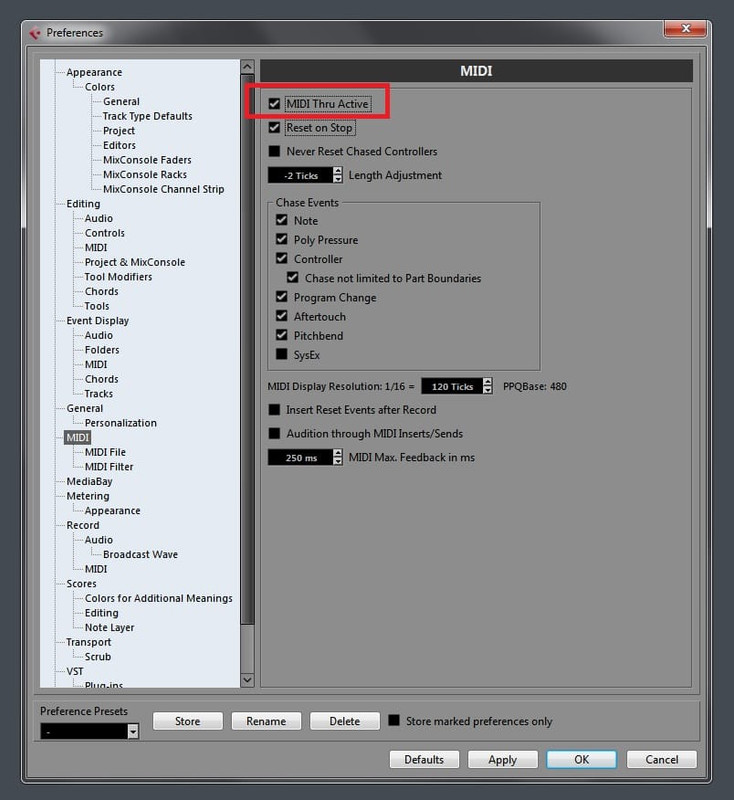Viewport: 734px width, 800px height.
Task: Click the Defaults button
Action: pyautogui.click(x=424, y=759)
